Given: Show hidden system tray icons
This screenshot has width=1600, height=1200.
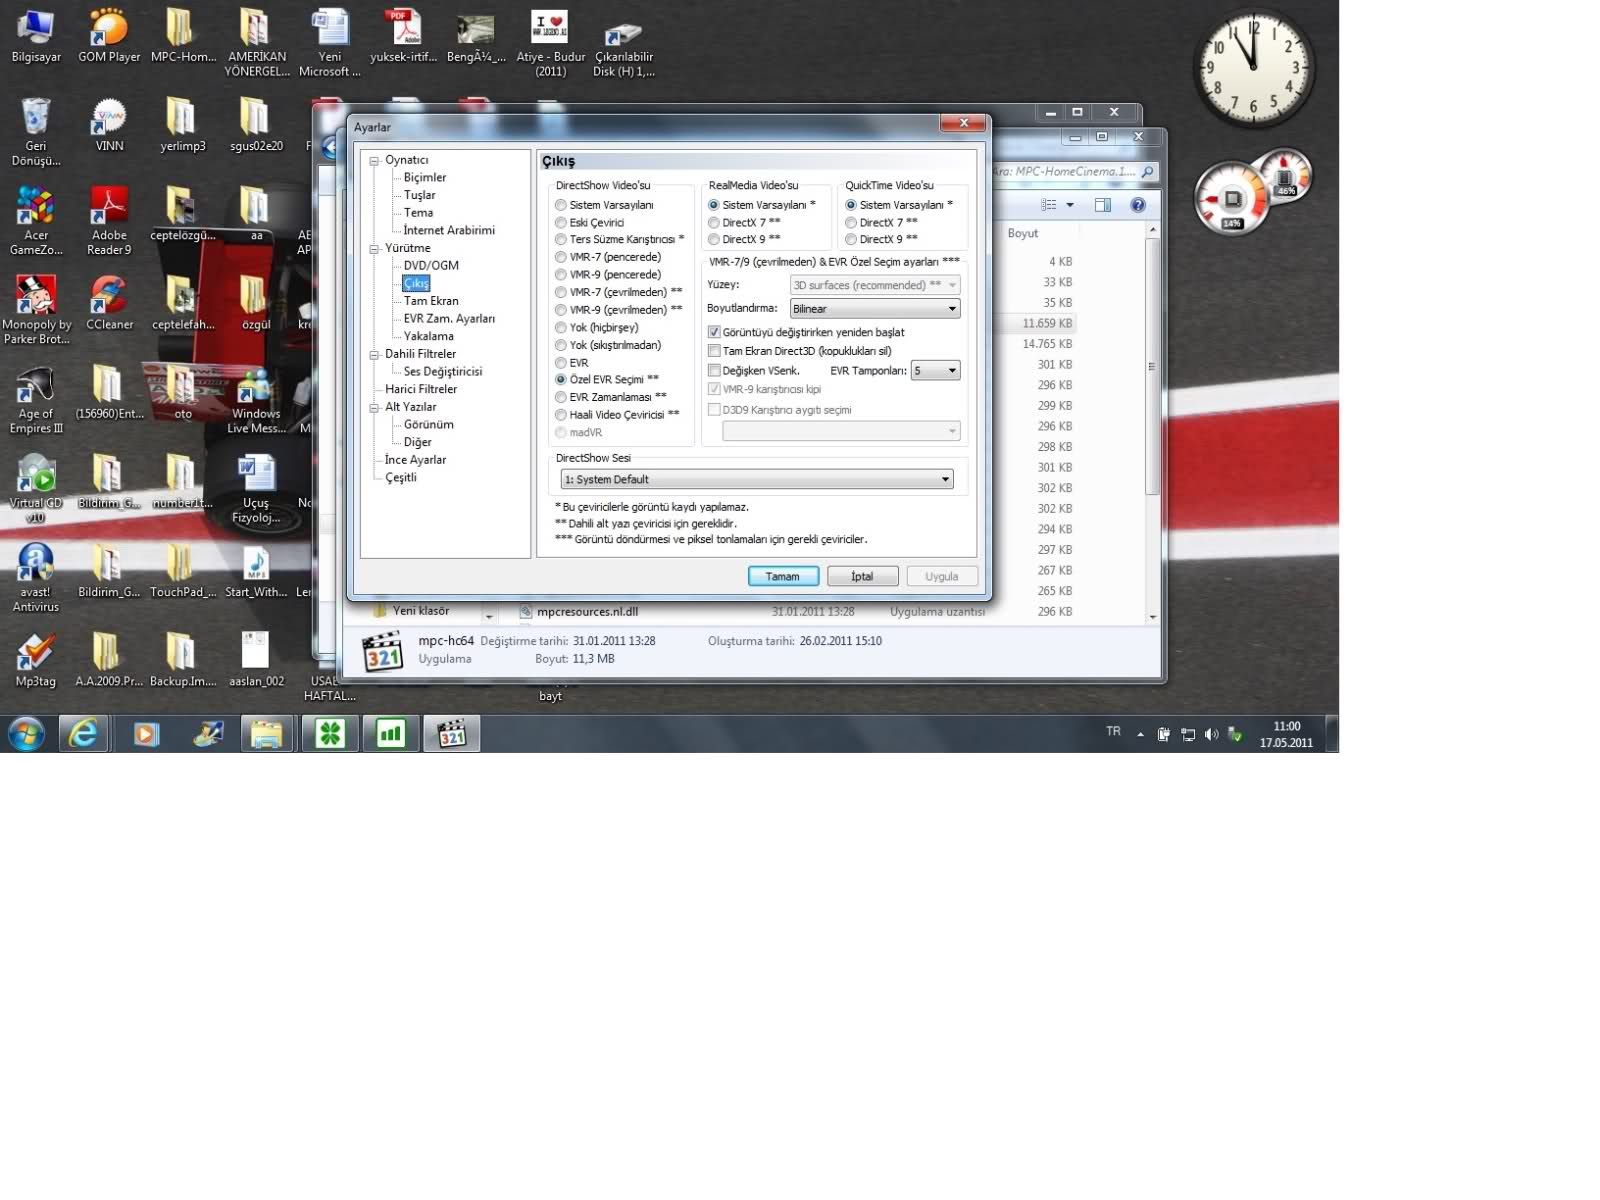Looking at the screenshot, I should click(1140, 734).
